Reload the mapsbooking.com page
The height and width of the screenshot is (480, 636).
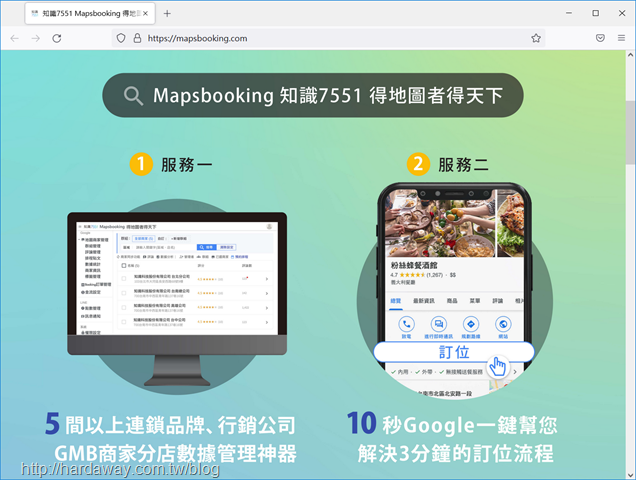[57, 38]
